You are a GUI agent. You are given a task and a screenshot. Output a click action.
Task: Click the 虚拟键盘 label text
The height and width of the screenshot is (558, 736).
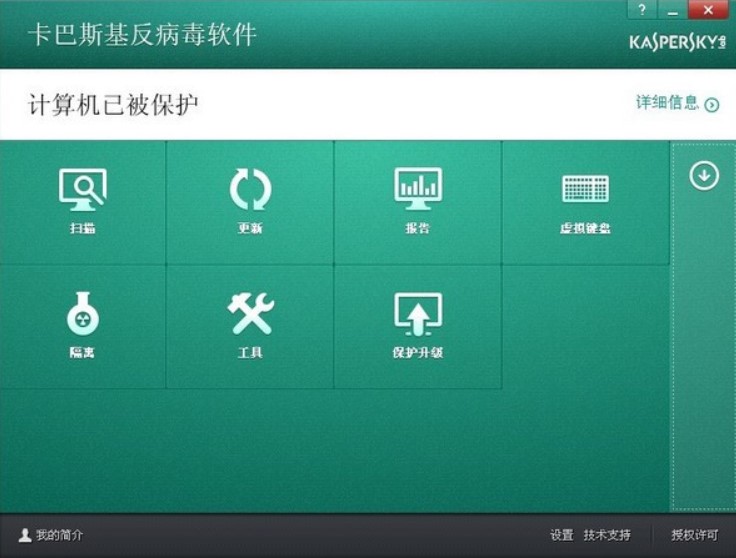585,229
